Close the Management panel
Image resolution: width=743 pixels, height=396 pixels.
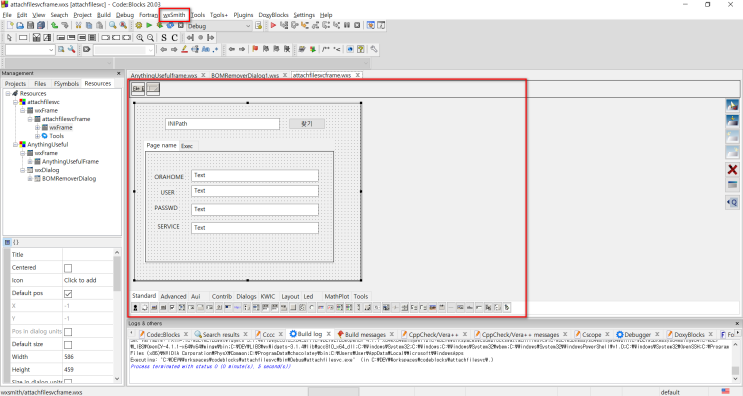click(x=118, y=73)
